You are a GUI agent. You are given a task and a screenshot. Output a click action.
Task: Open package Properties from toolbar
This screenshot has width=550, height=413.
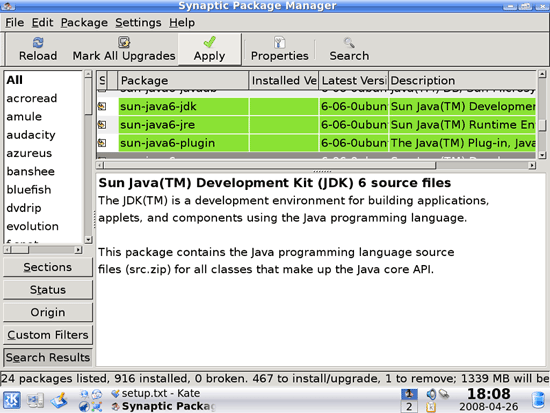click(x=280, y=49)
